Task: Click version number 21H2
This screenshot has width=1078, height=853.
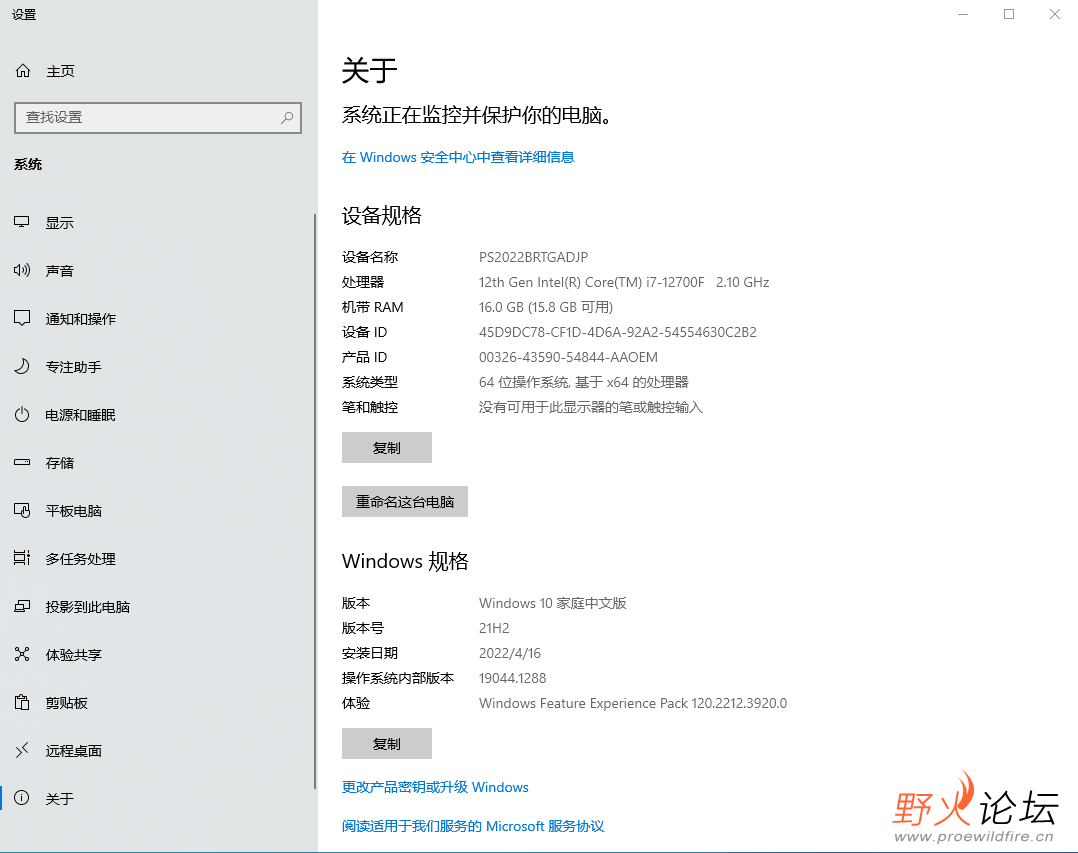Action: [x=494, y=628]
